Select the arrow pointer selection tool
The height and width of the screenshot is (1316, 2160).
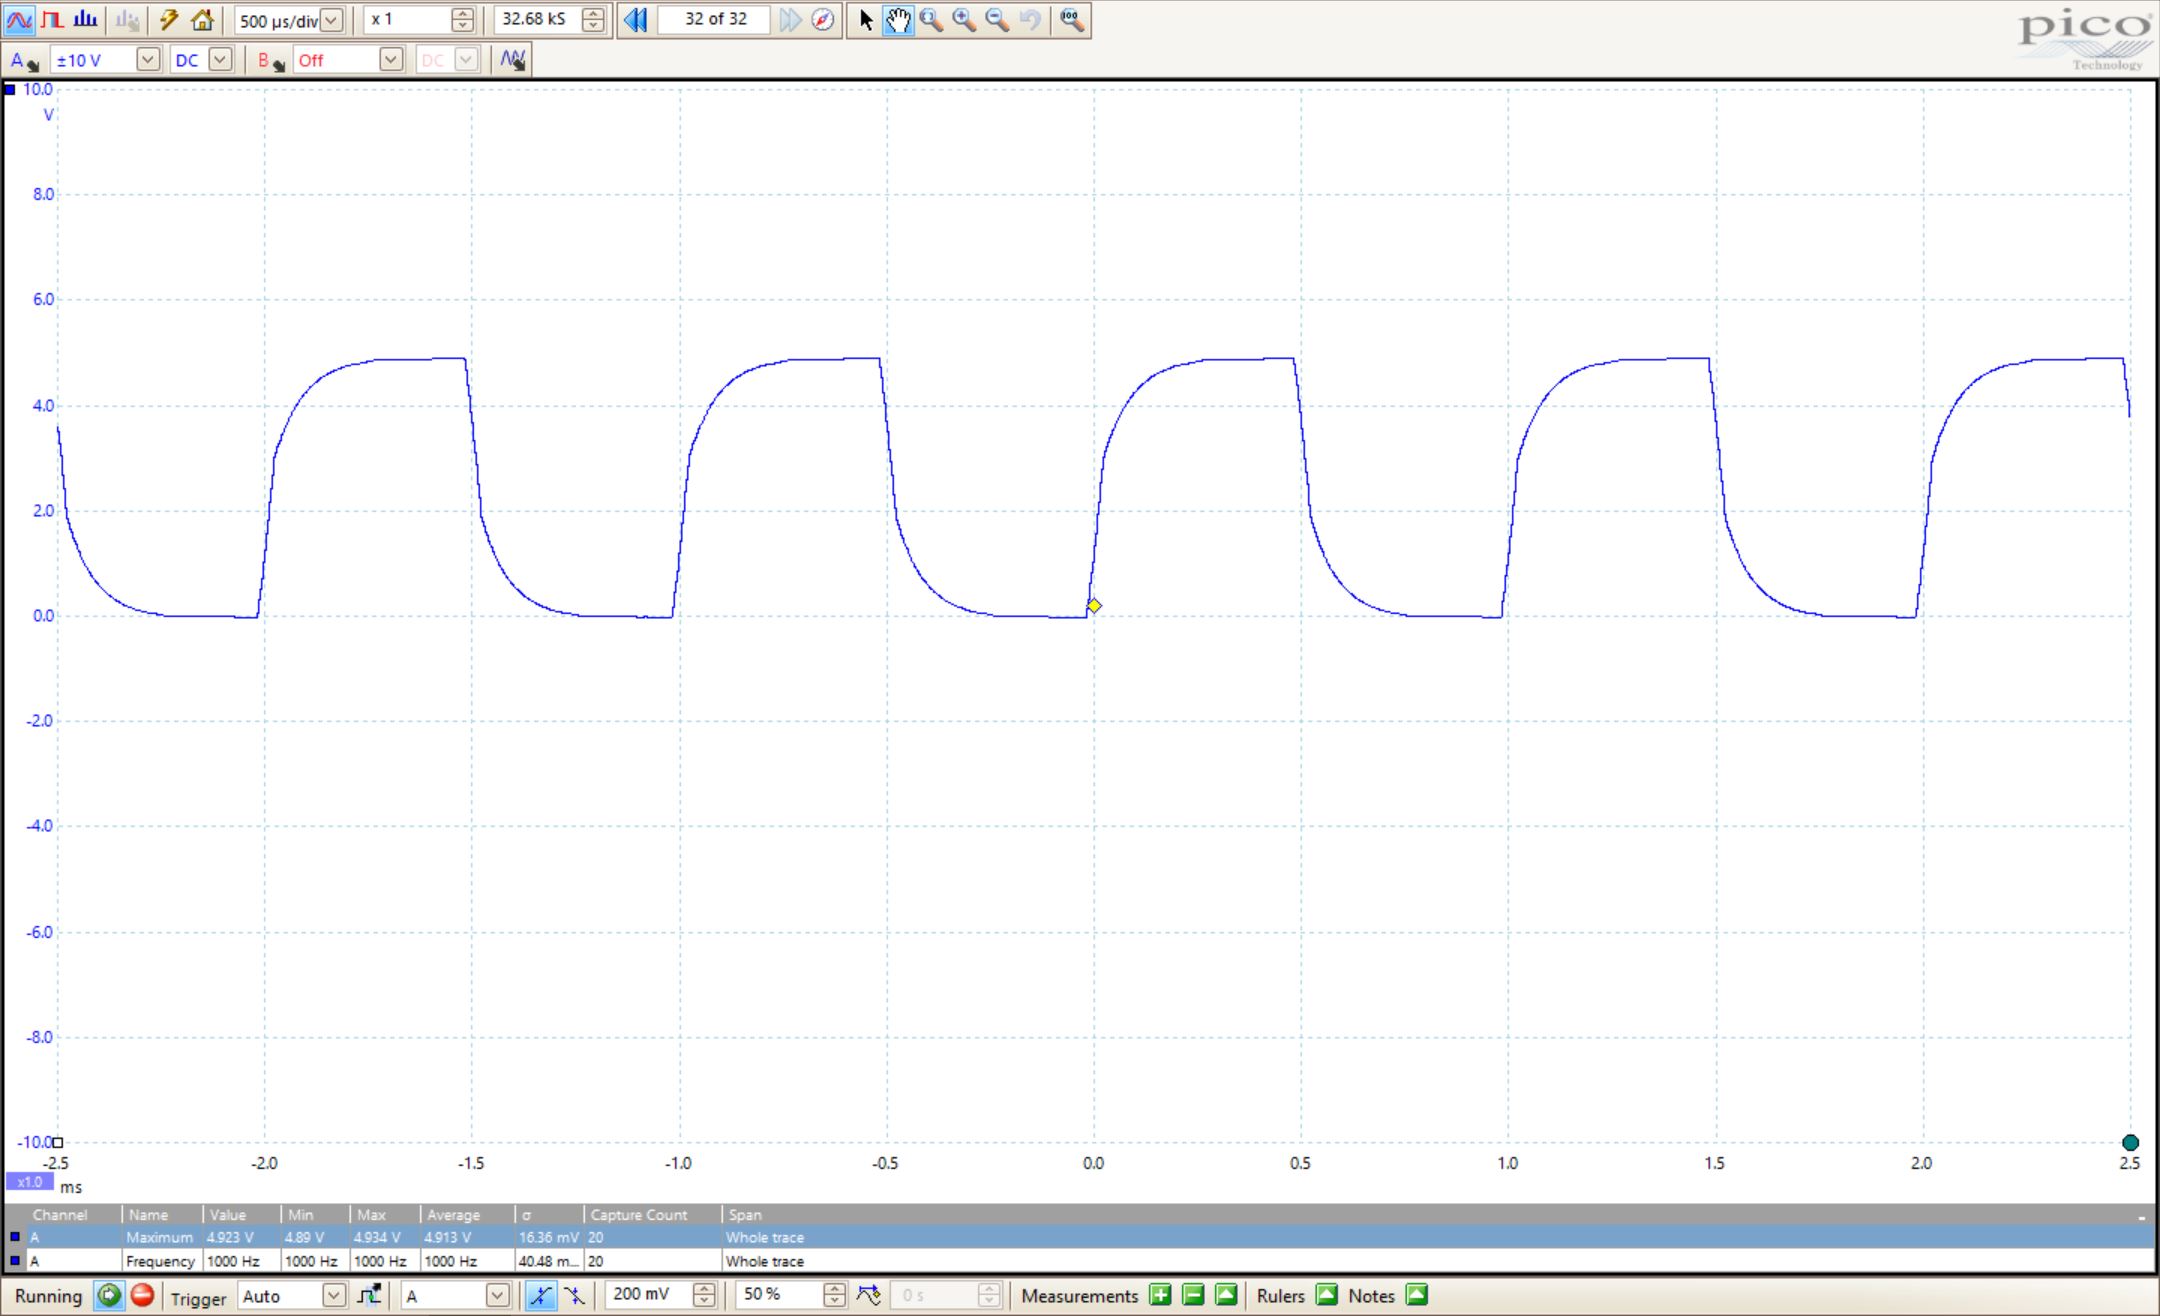866,20
